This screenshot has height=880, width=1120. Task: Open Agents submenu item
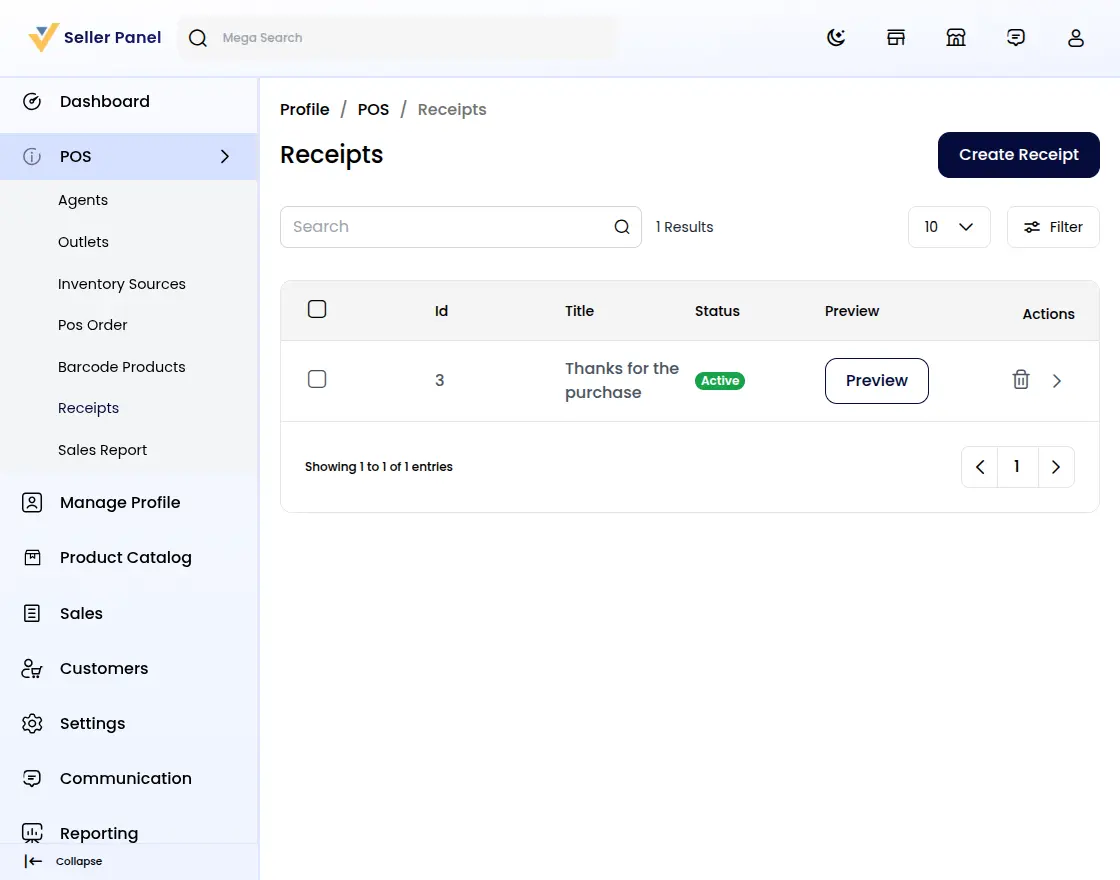pos(83,200)
